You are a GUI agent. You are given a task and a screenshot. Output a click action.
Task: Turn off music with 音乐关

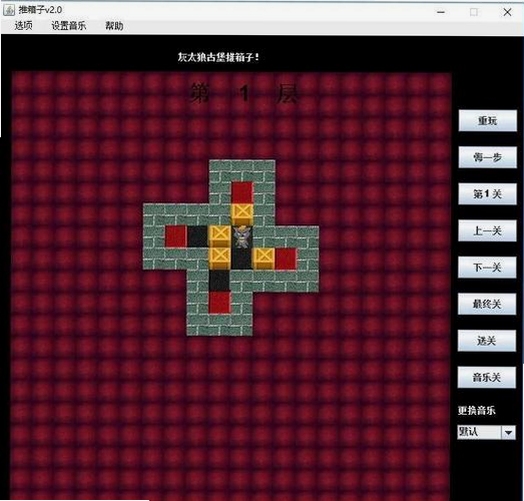point(487,378)
